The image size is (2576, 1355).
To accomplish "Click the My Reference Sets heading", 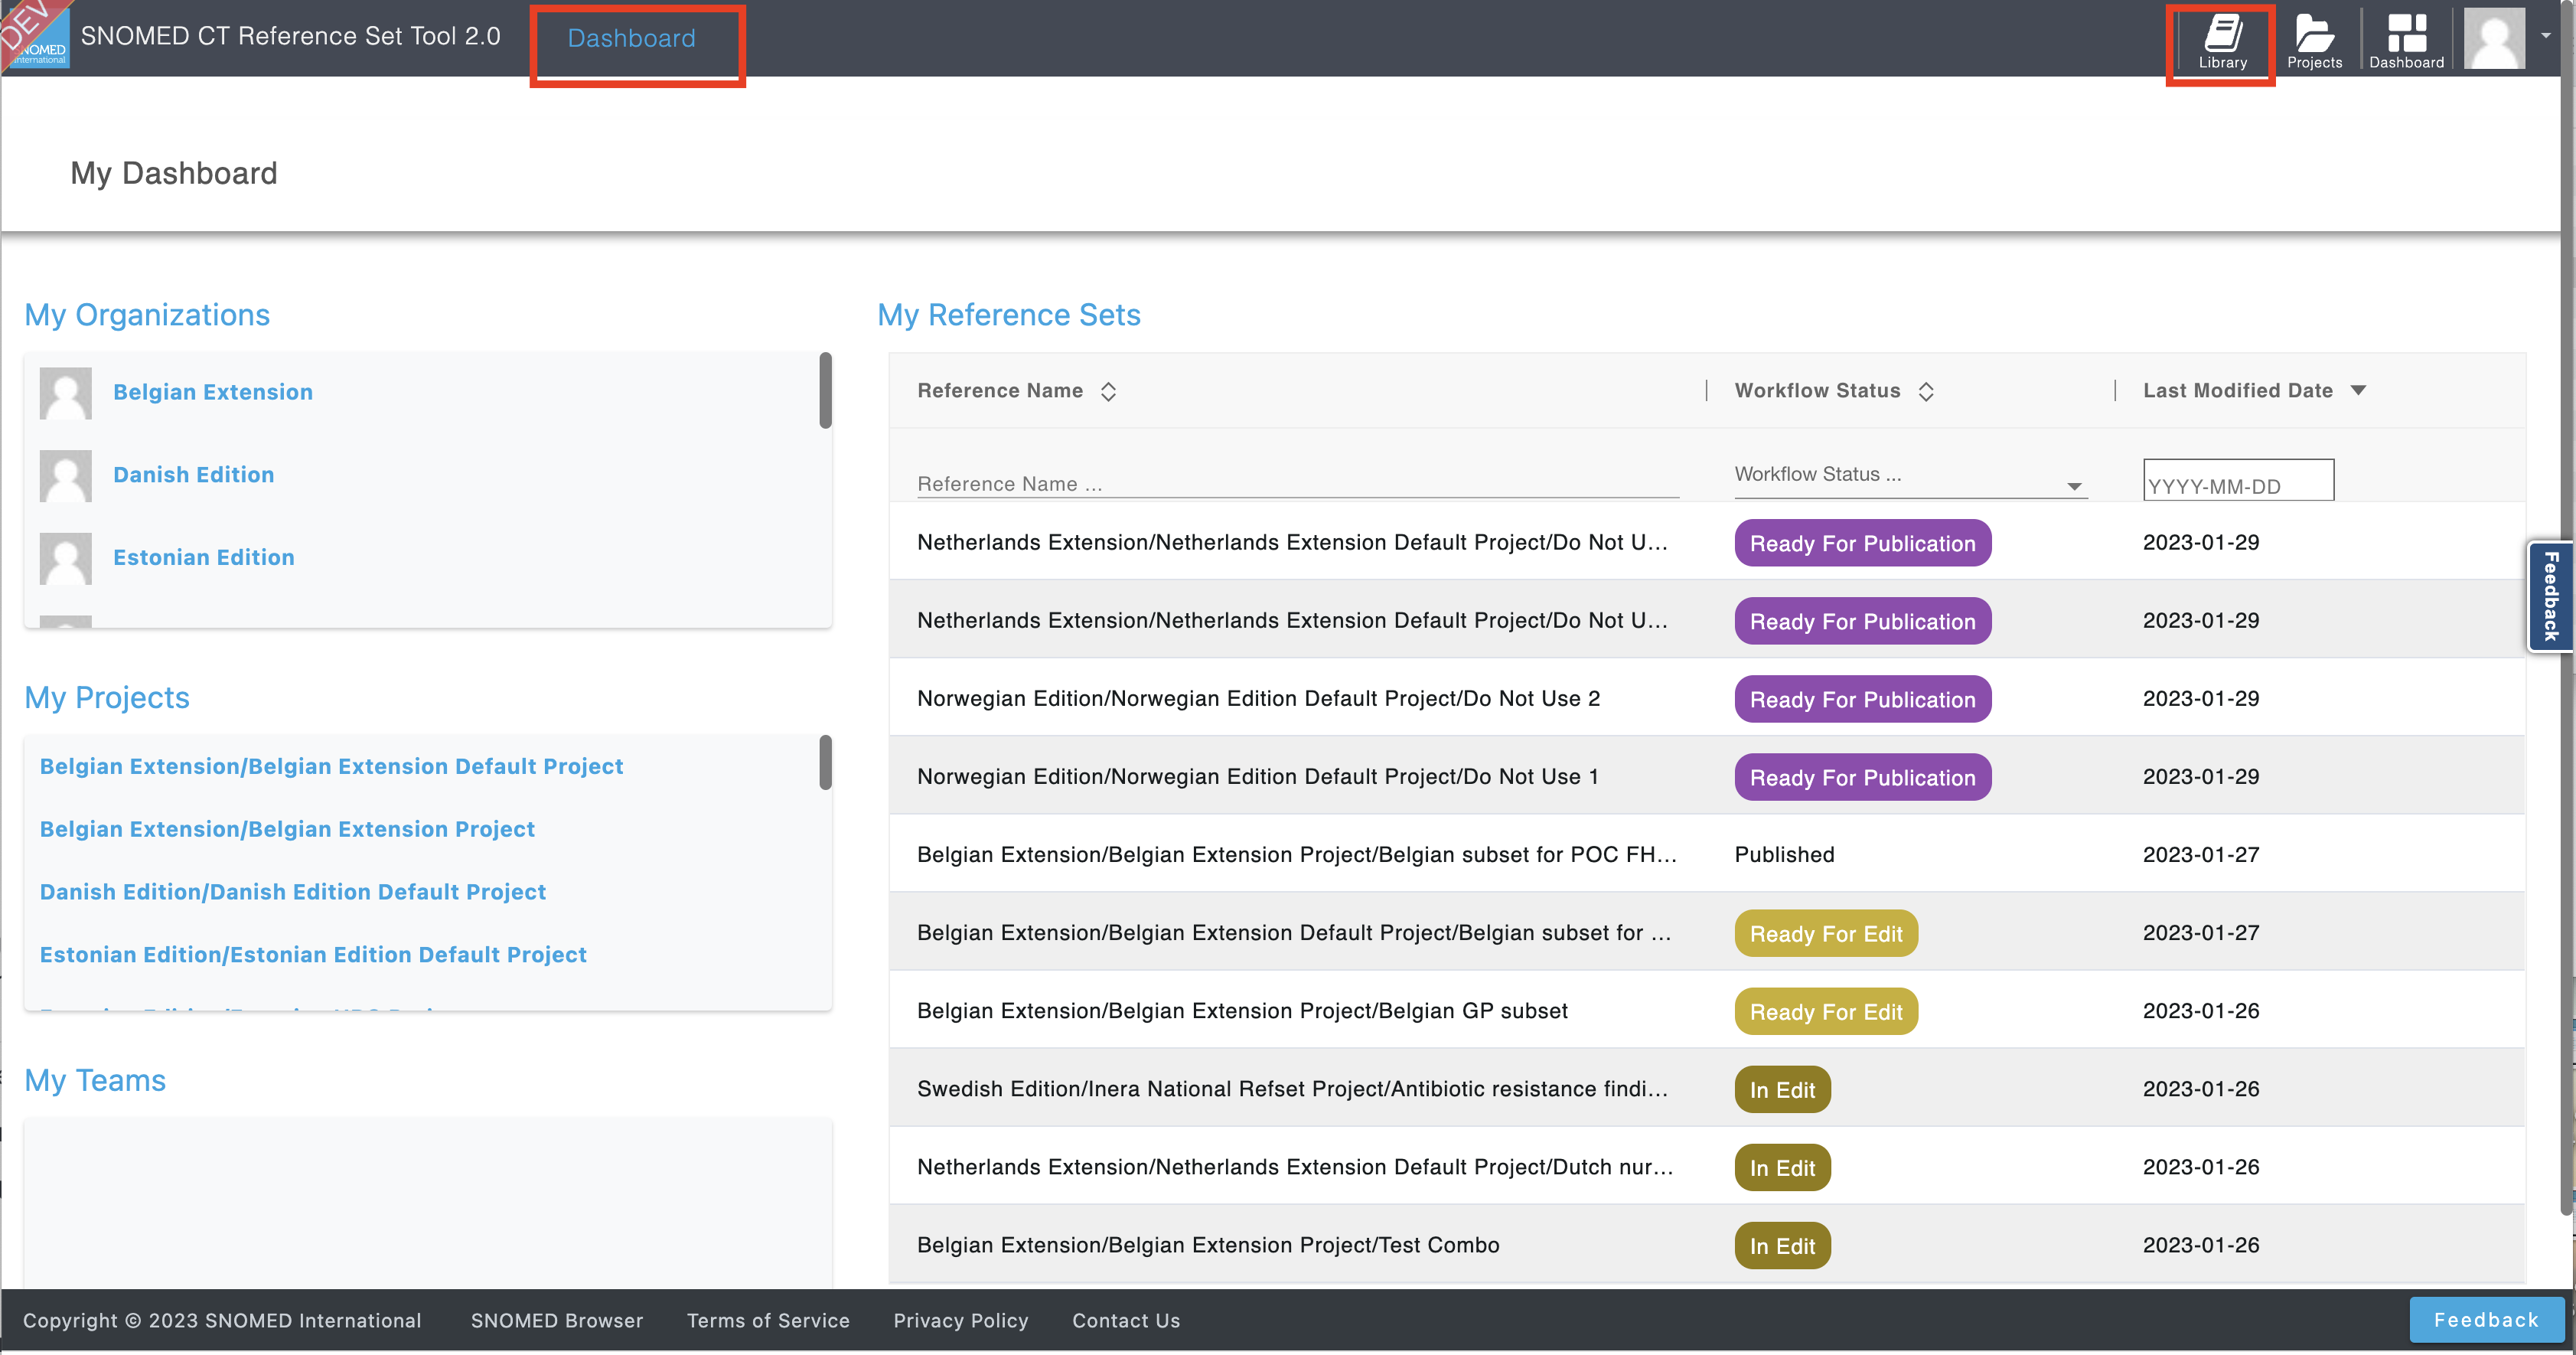I will (1008, 314).
